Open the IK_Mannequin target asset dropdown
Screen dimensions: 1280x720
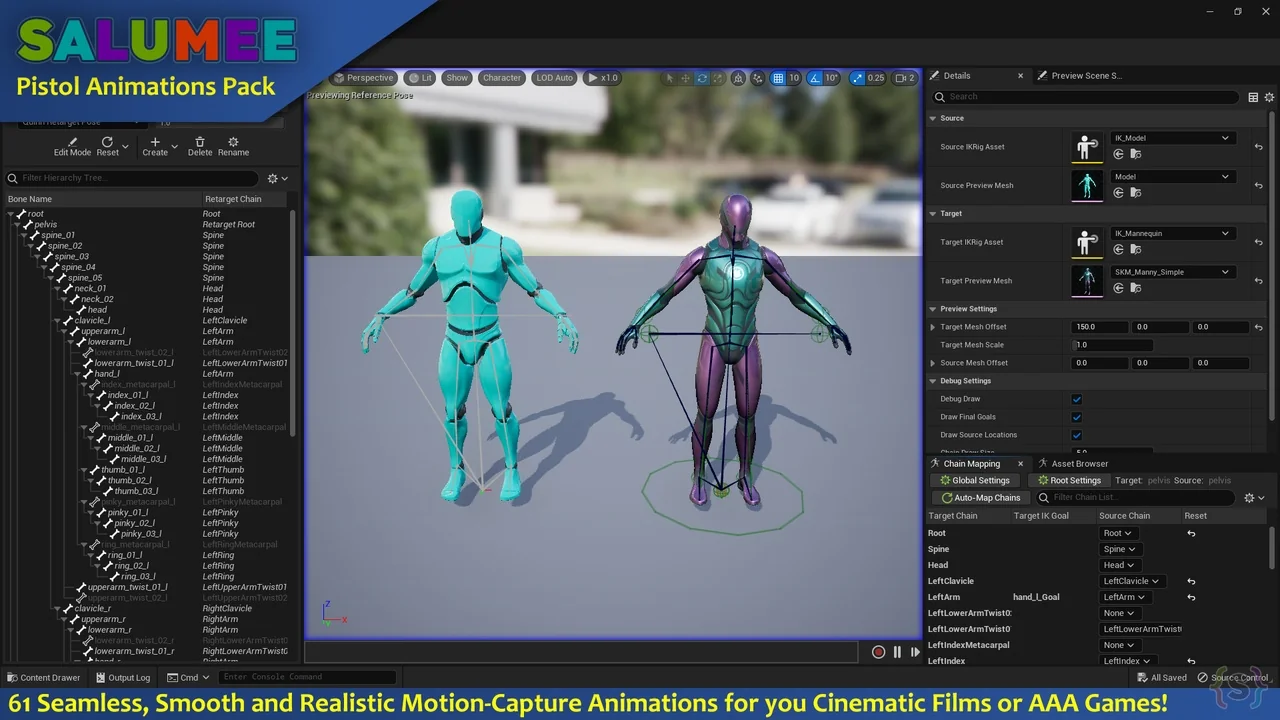pos(1172,233)
